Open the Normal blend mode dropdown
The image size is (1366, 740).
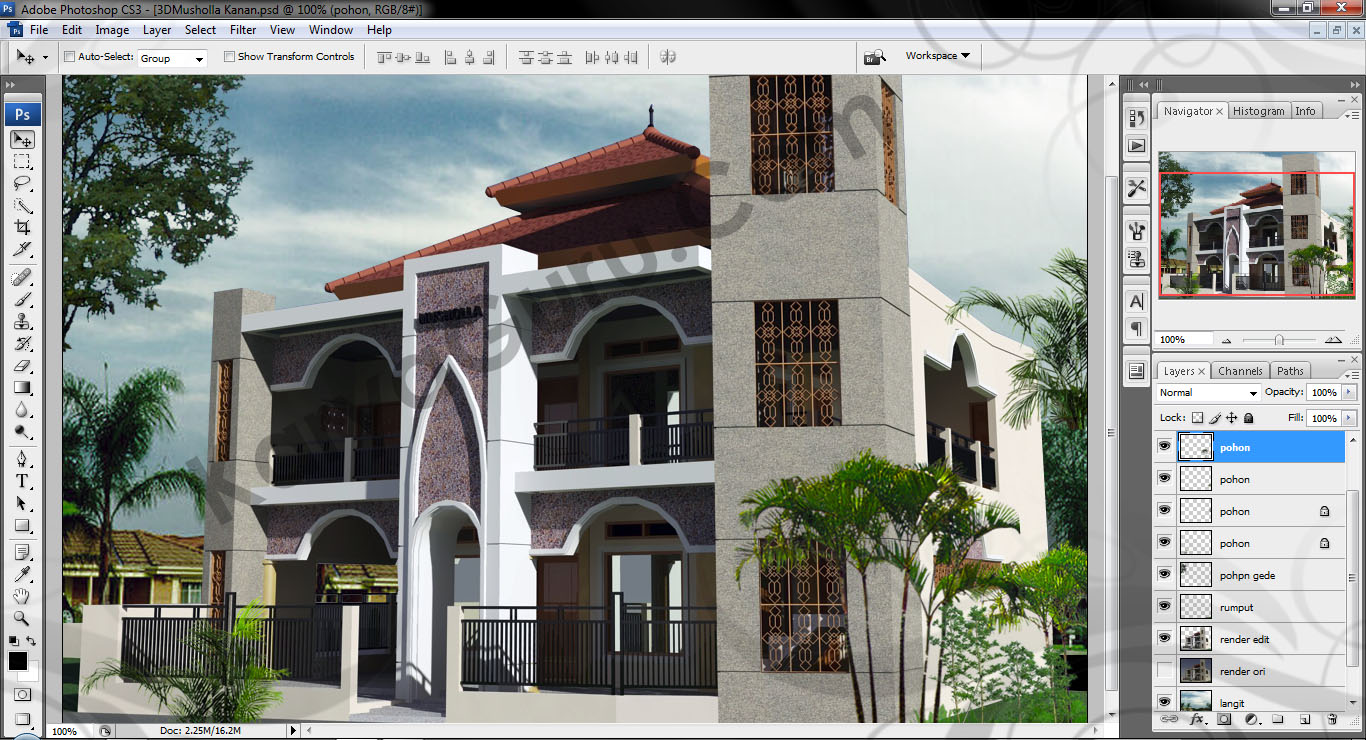click(x=1208, y=393)
